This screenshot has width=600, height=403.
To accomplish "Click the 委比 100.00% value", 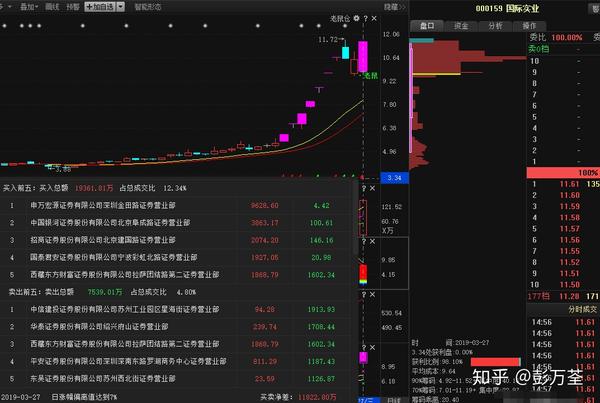I will click(567, 38).
